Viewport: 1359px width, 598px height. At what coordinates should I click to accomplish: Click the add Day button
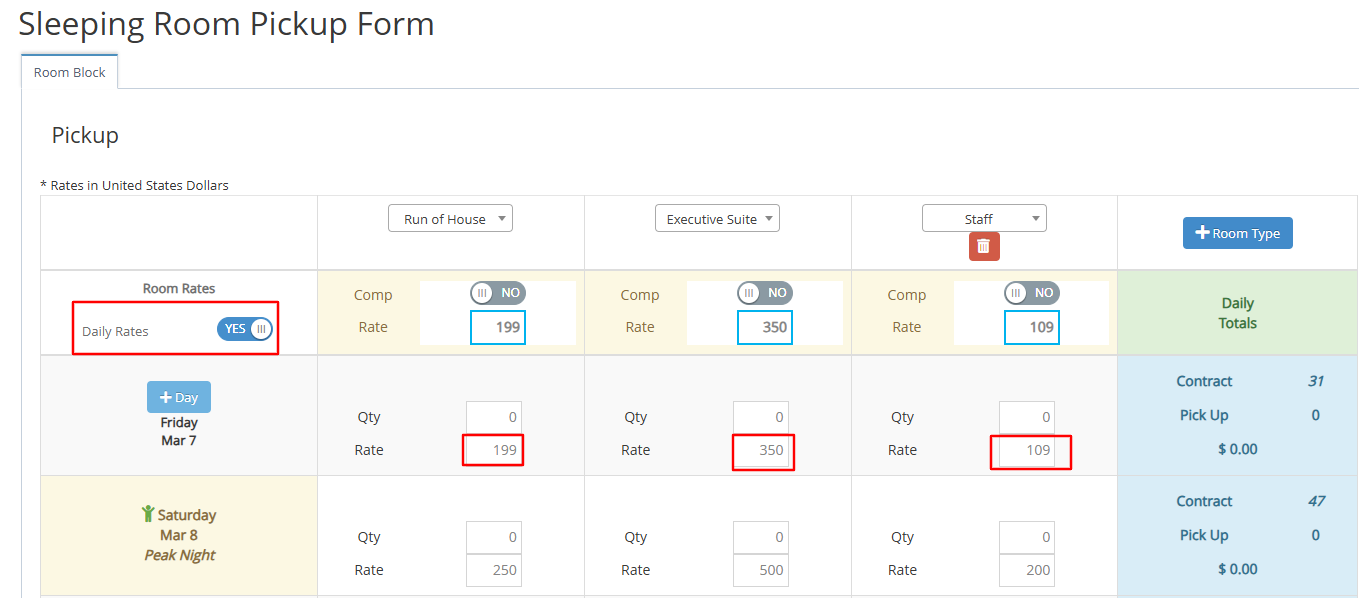click(x=179, y=397)
